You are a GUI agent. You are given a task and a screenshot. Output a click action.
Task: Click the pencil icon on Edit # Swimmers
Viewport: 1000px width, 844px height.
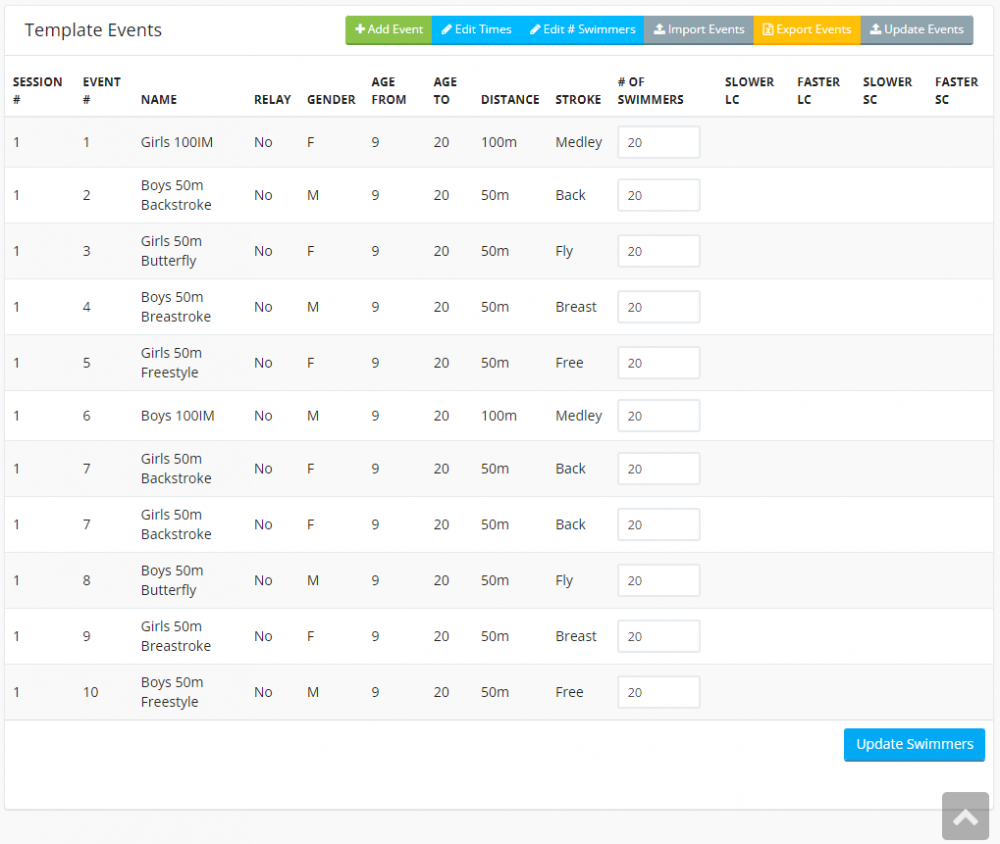point(537,30)
